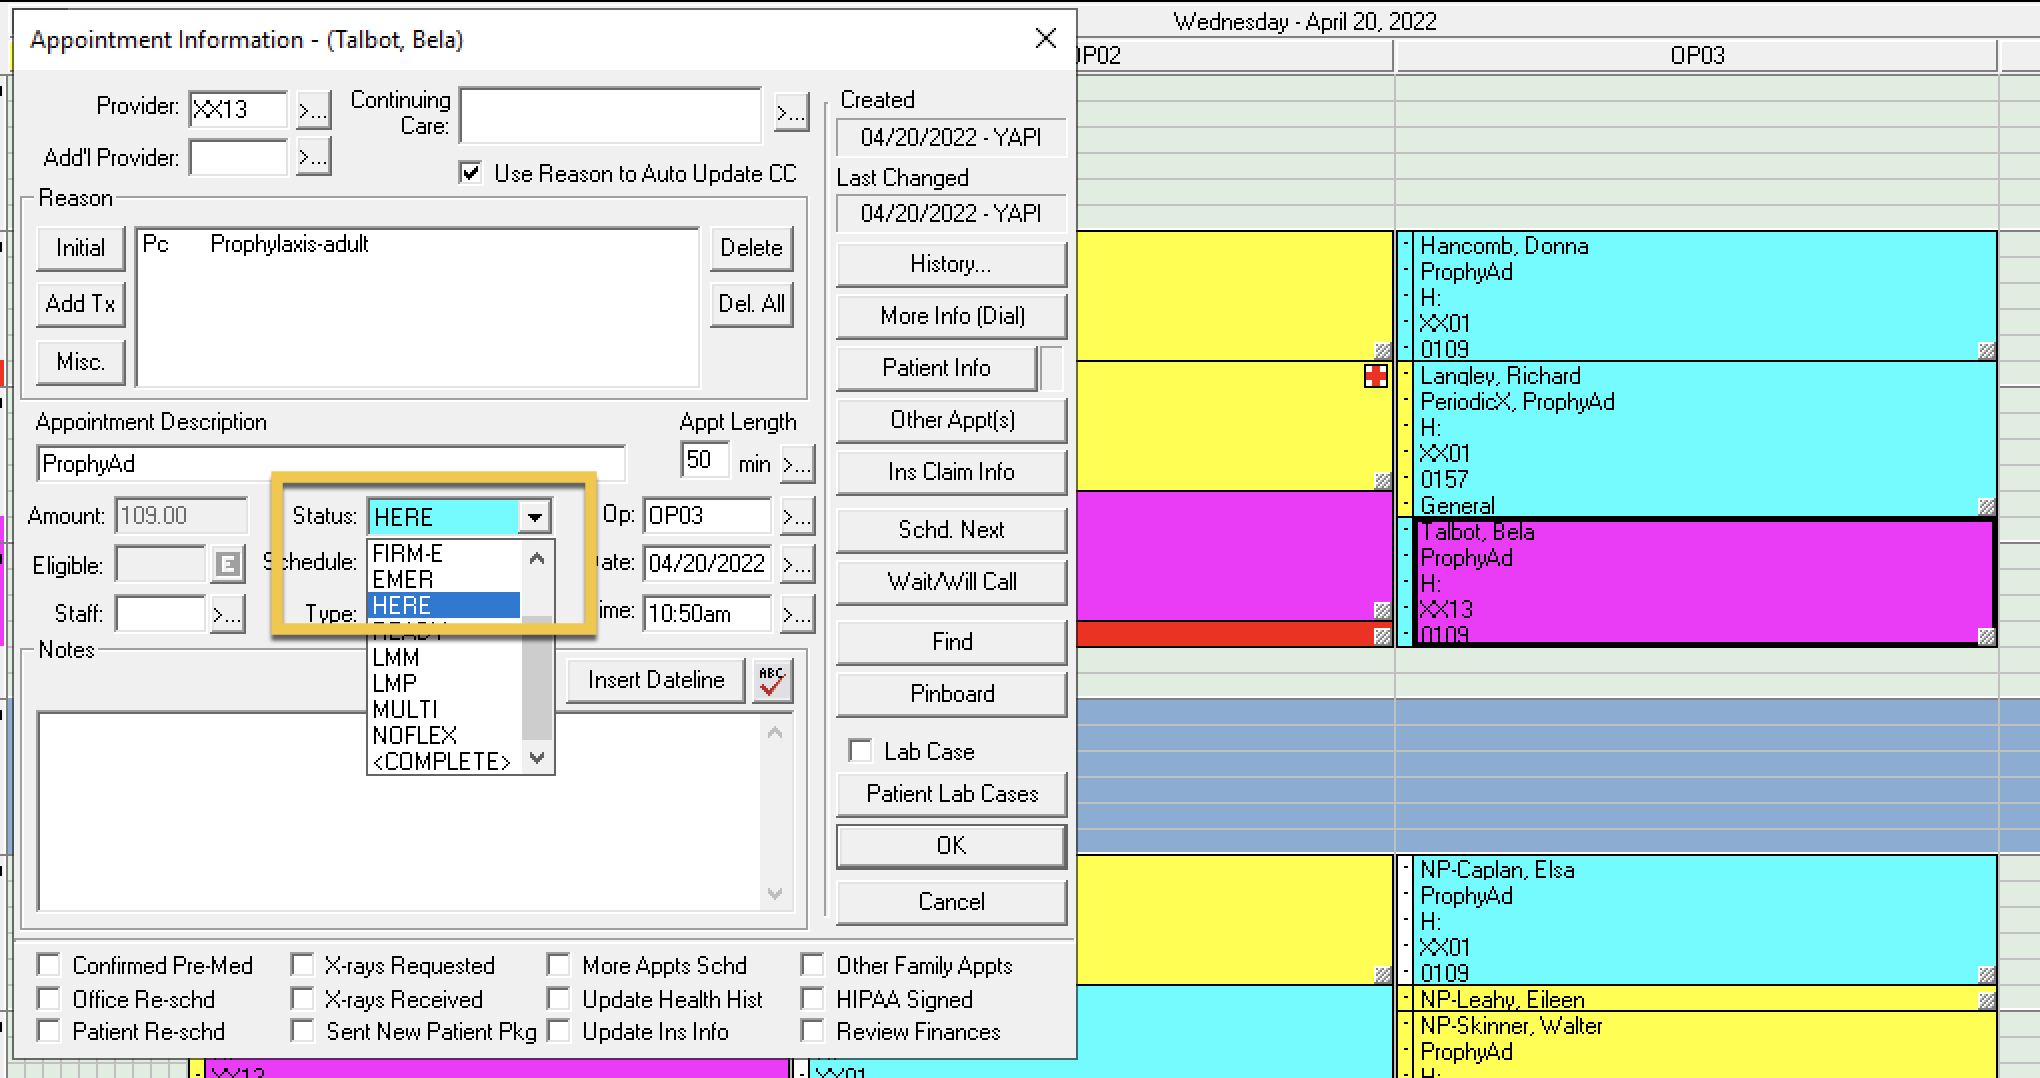The height and width of the screenshot is (1078, 2040).
Task: Open Time picker arrow button
Action: pyautogui.click(x=797, y=614)
